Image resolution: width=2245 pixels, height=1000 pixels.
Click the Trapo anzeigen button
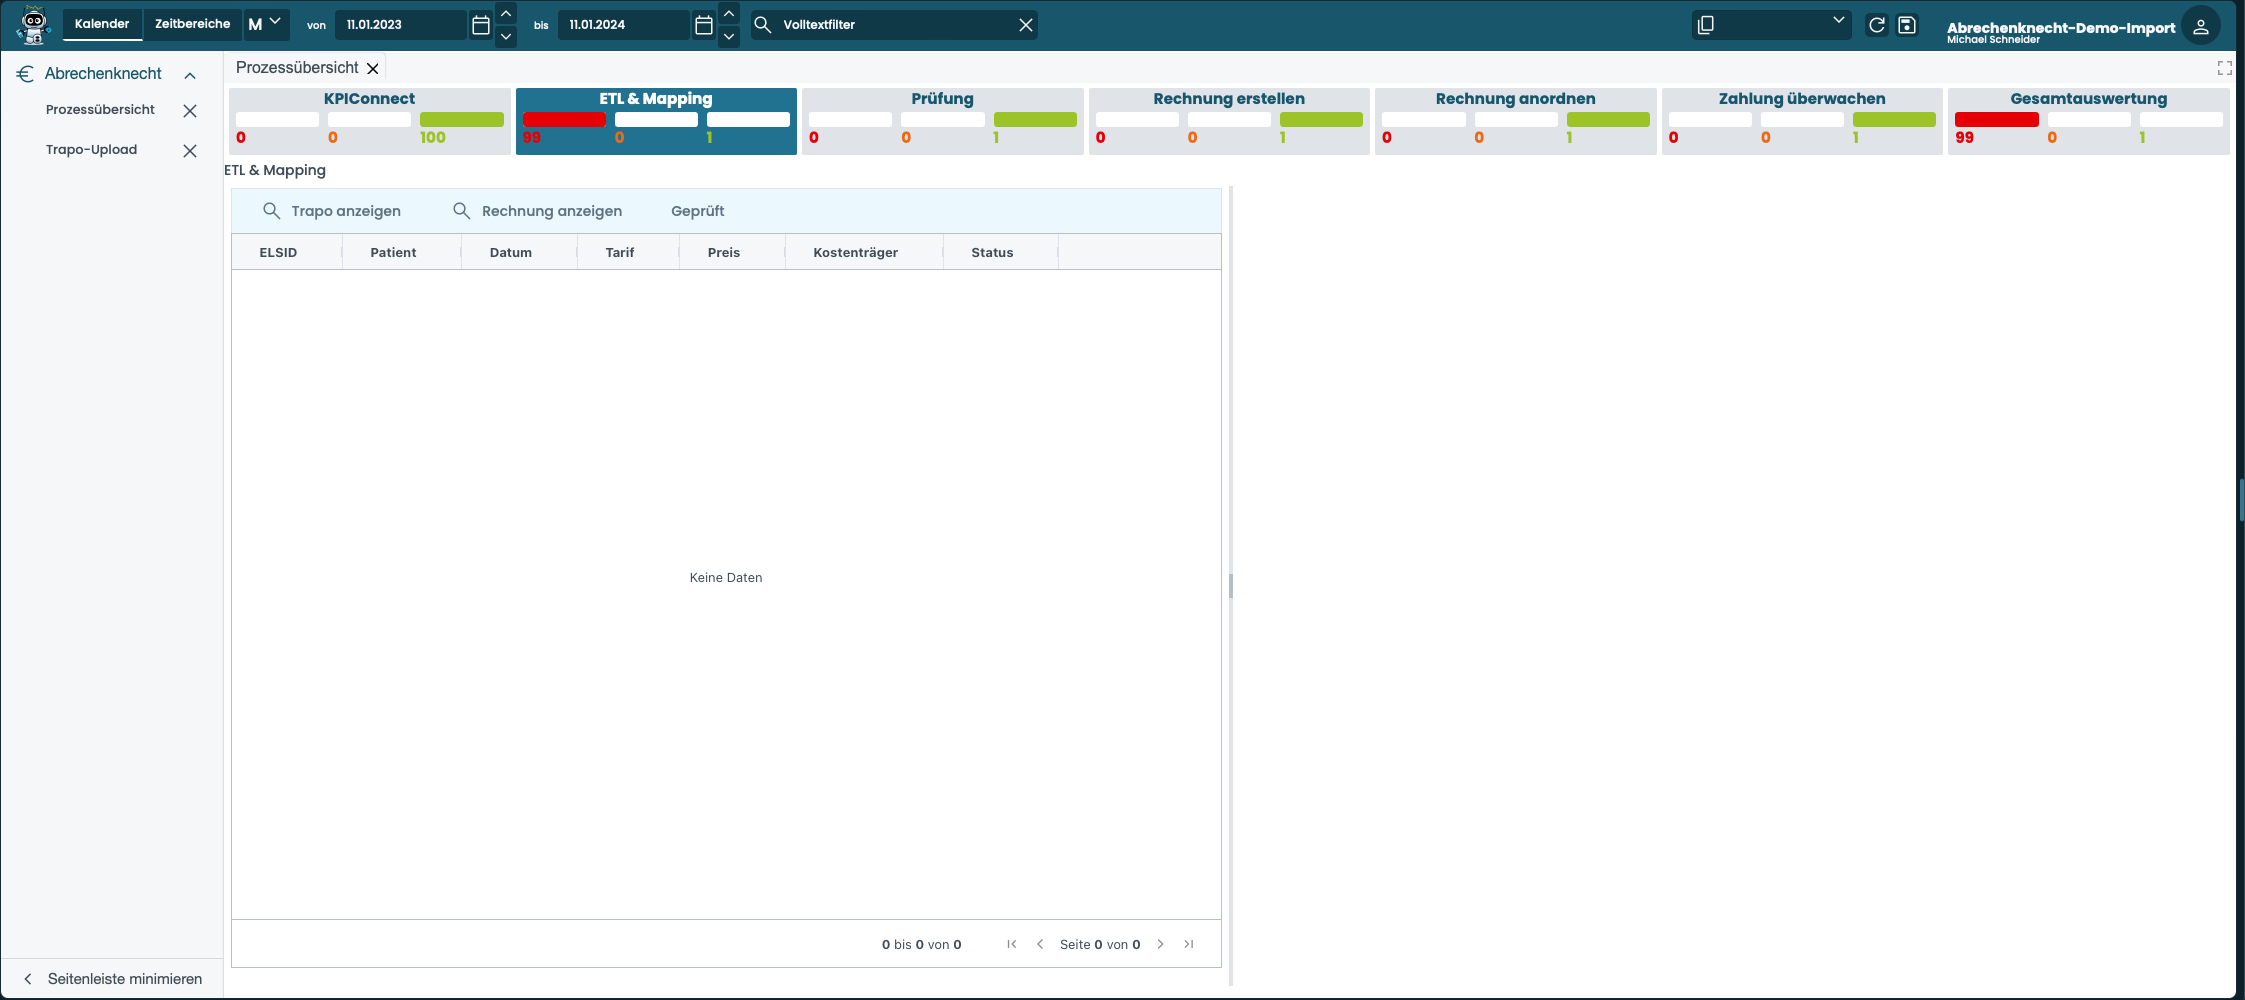pyautogui.click(x=332, y=211)
